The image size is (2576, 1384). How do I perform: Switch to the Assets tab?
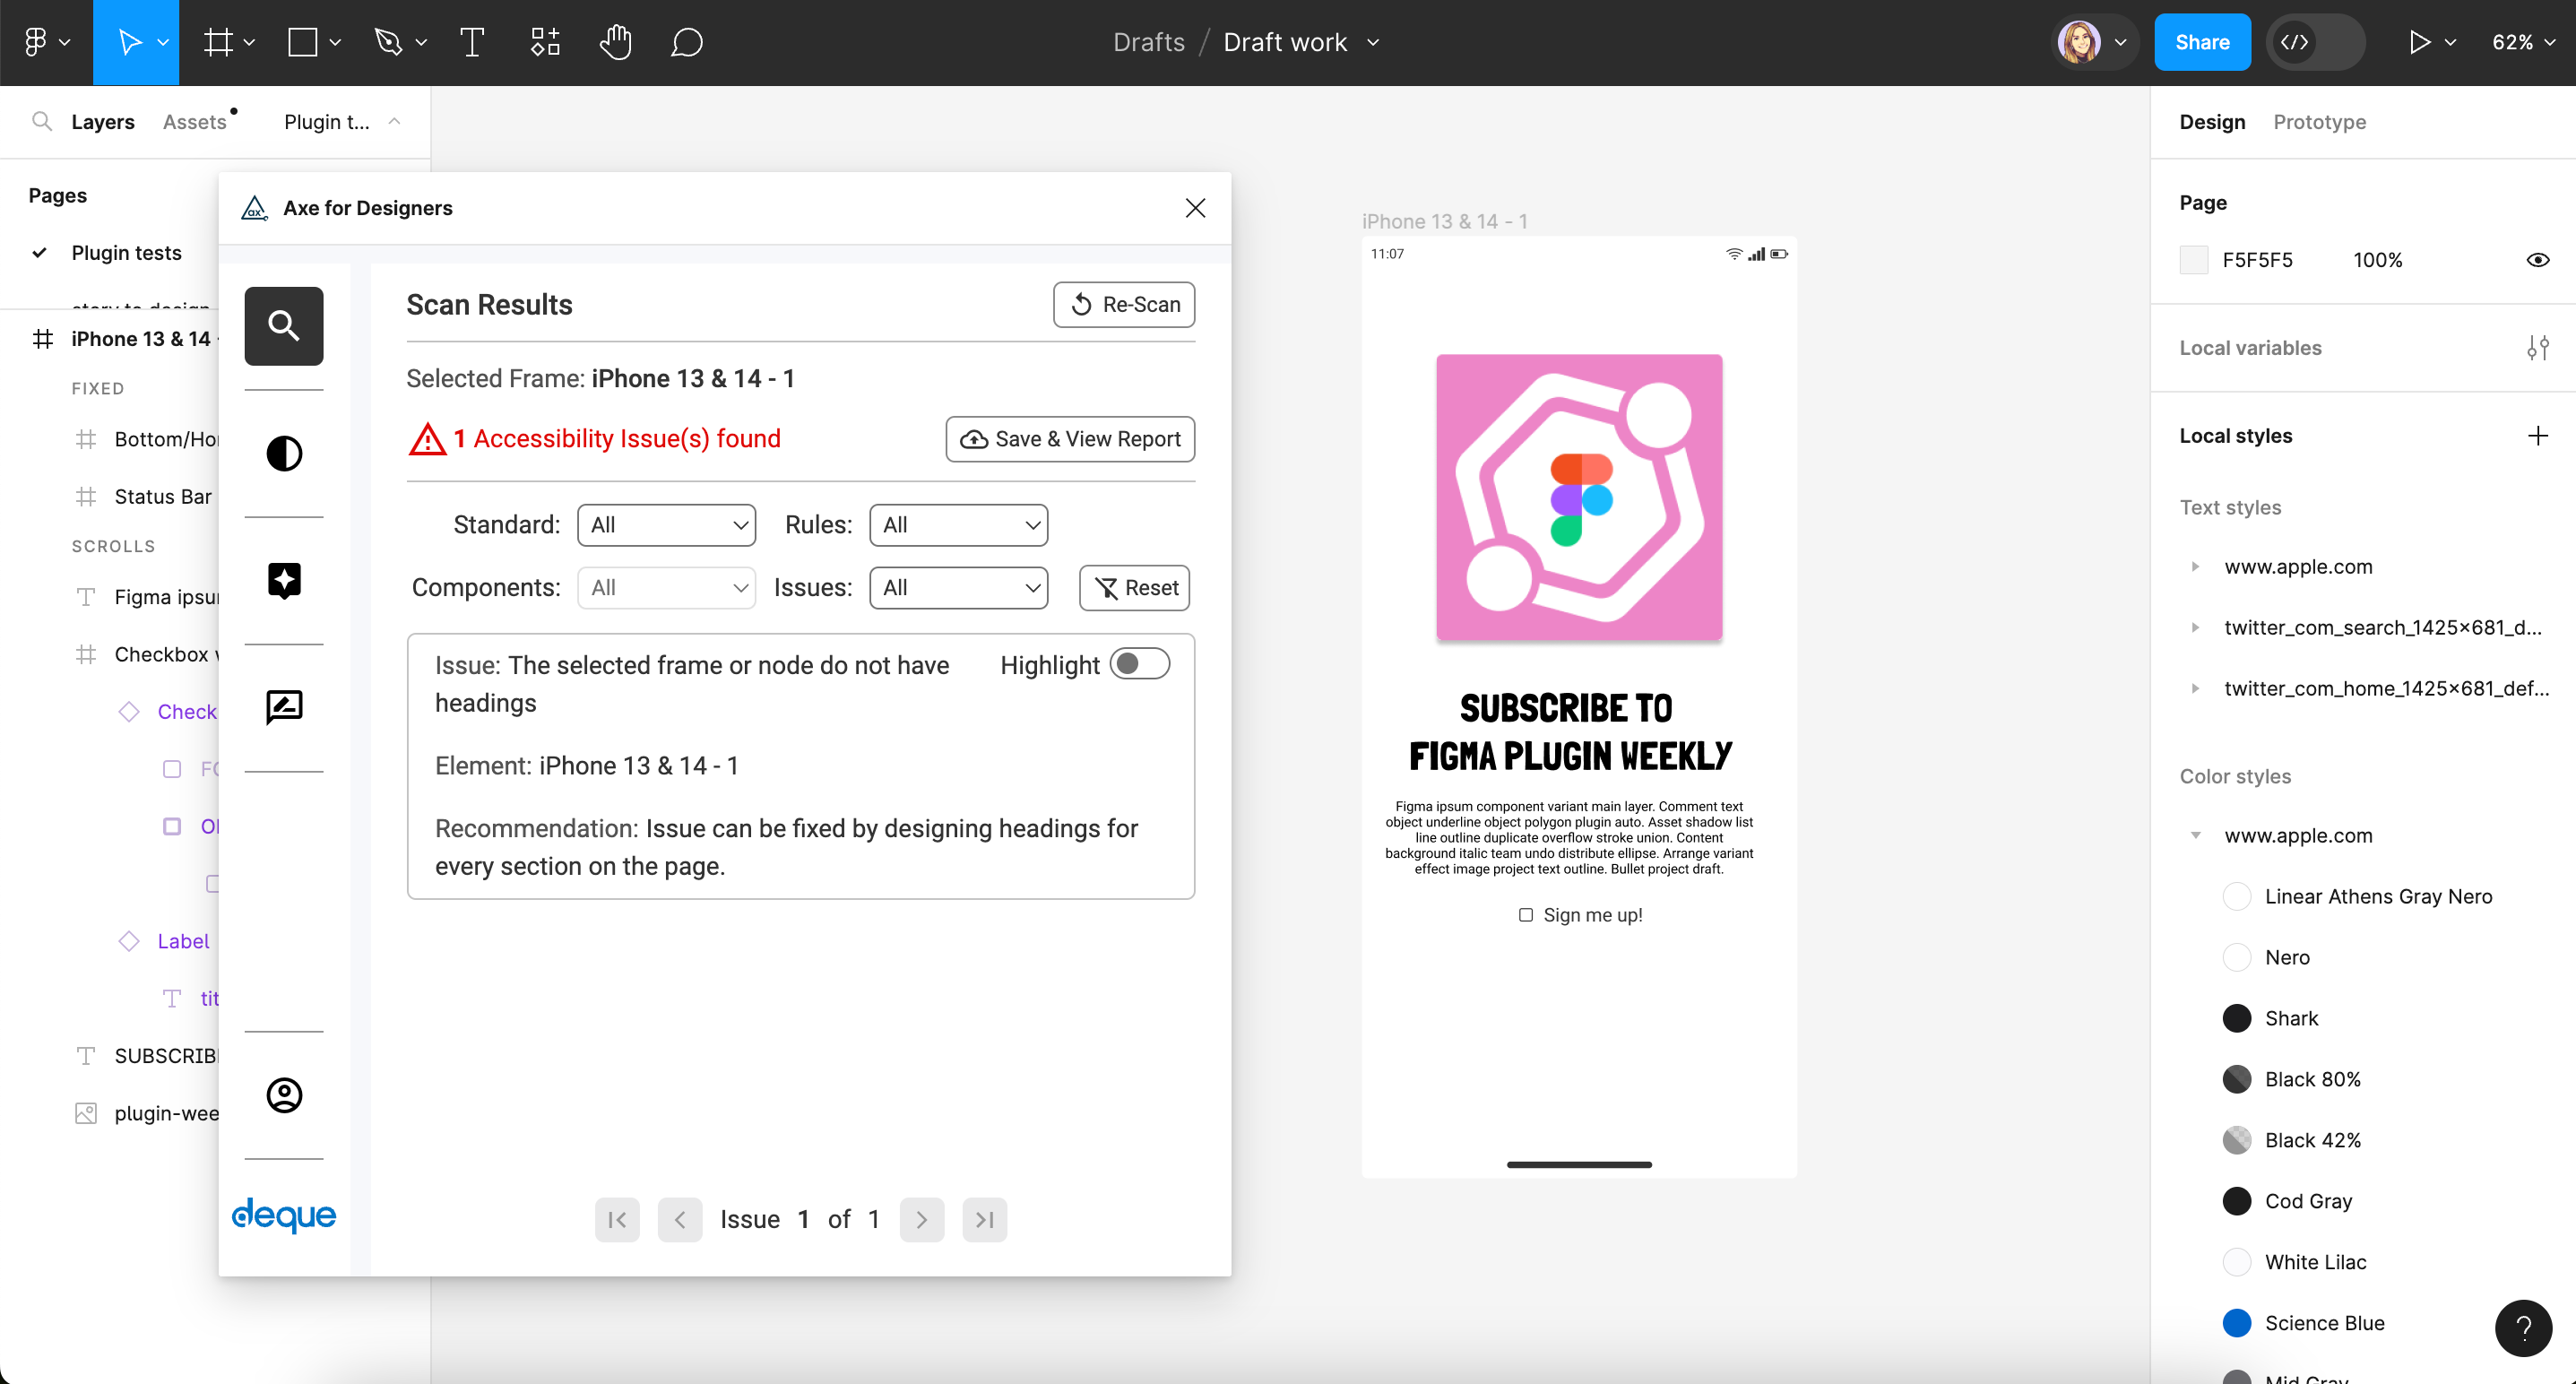tap(195, 122)
